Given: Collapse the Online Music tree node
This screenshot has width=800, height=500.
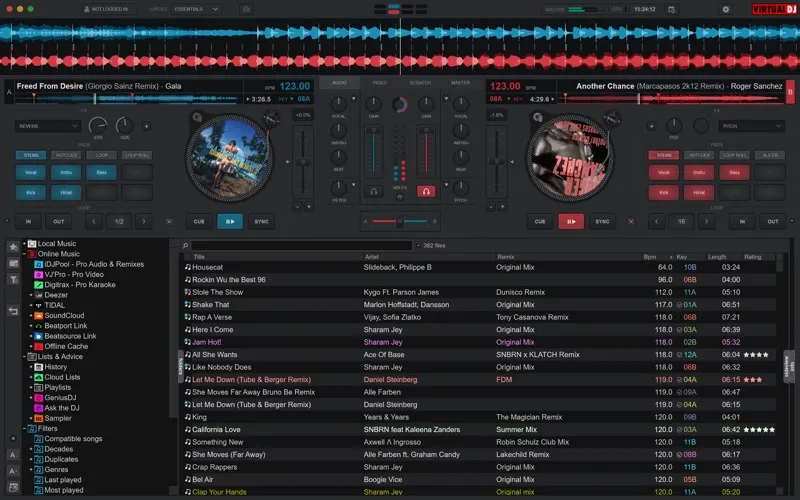Looking at the screenshot, I should coord(24,254).
